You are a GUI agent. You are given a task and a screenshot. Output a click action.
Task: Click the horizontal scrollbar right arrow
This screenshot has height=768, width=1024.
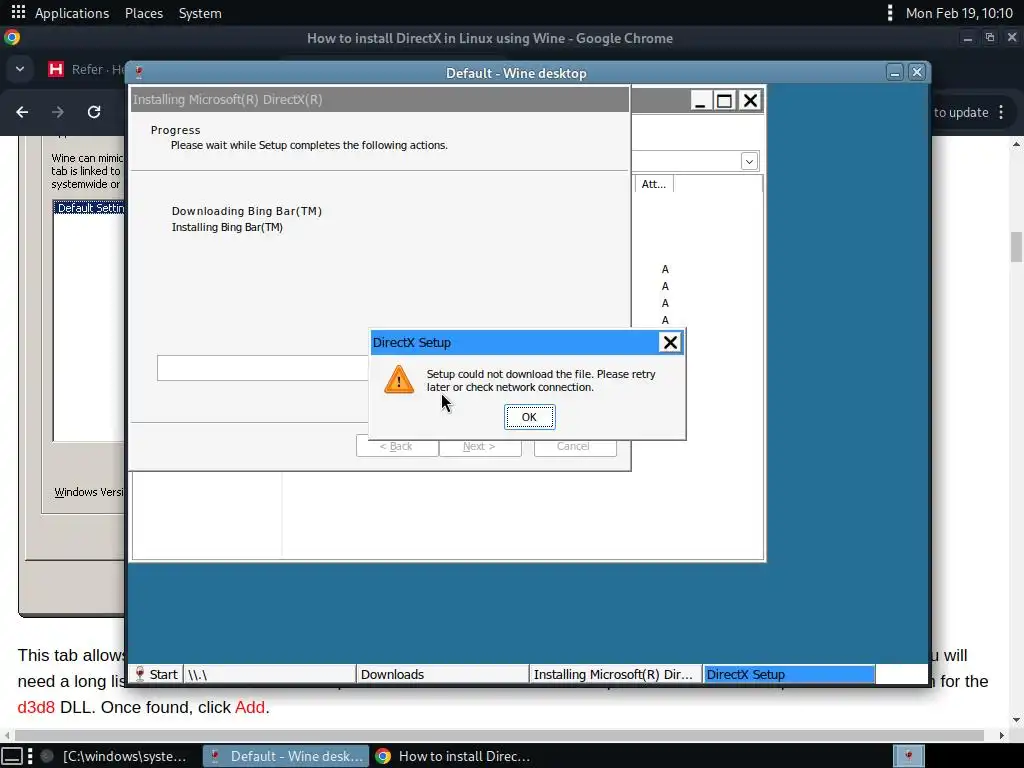click(x=1002, y=735)
